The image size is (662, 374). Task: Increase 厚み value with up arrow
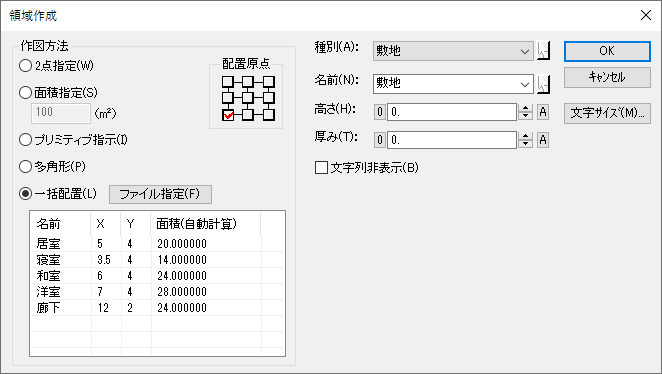tap(525, 136)
